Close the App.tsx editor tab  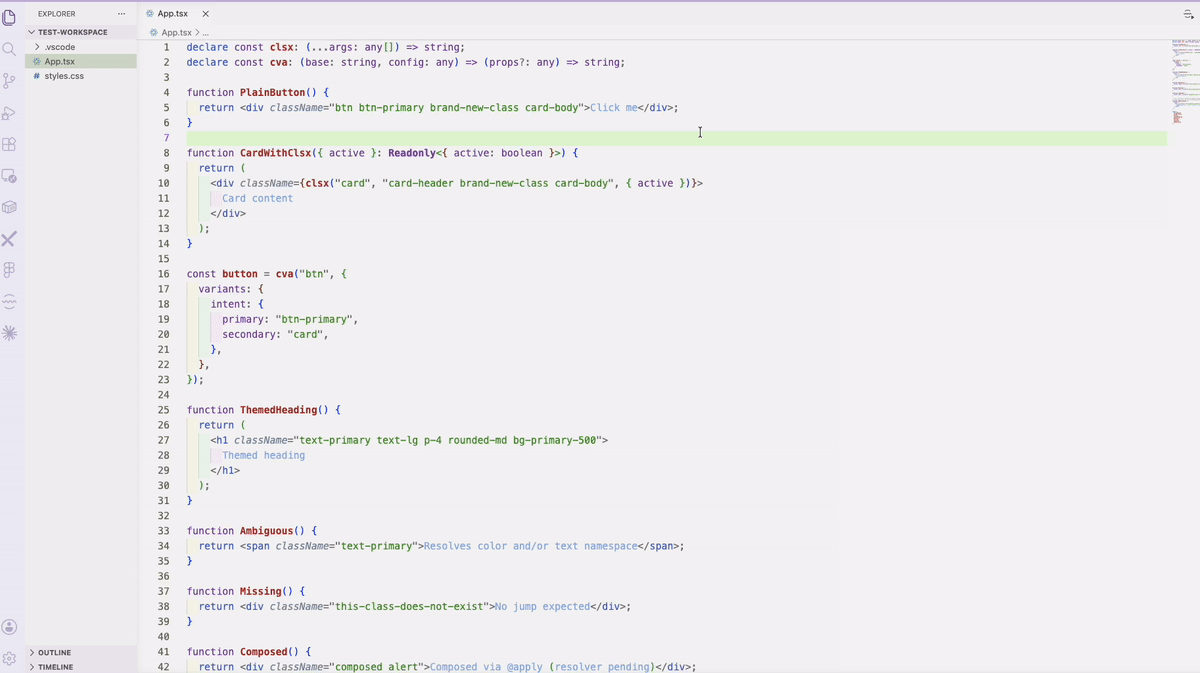pos(206,14)
